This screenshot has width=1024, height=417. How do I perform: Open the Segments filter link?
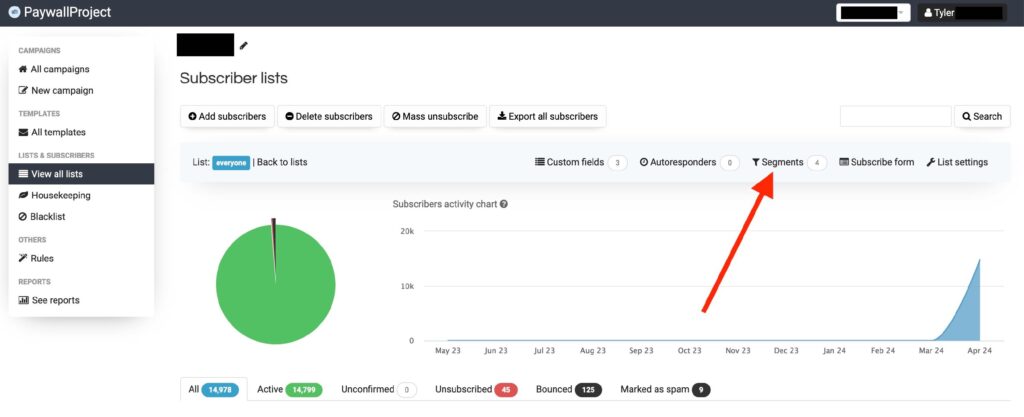(x=777, y=162)
